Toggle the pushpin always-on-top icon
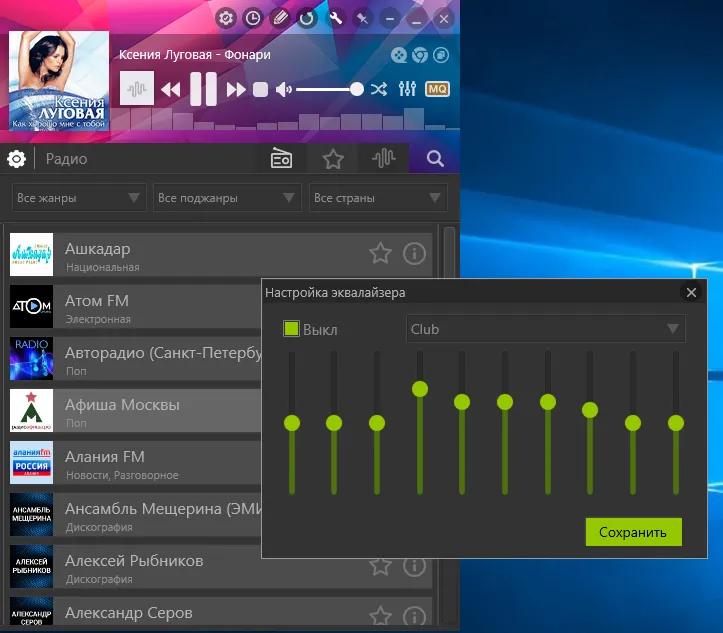723x633 pixels. (362, 18)
